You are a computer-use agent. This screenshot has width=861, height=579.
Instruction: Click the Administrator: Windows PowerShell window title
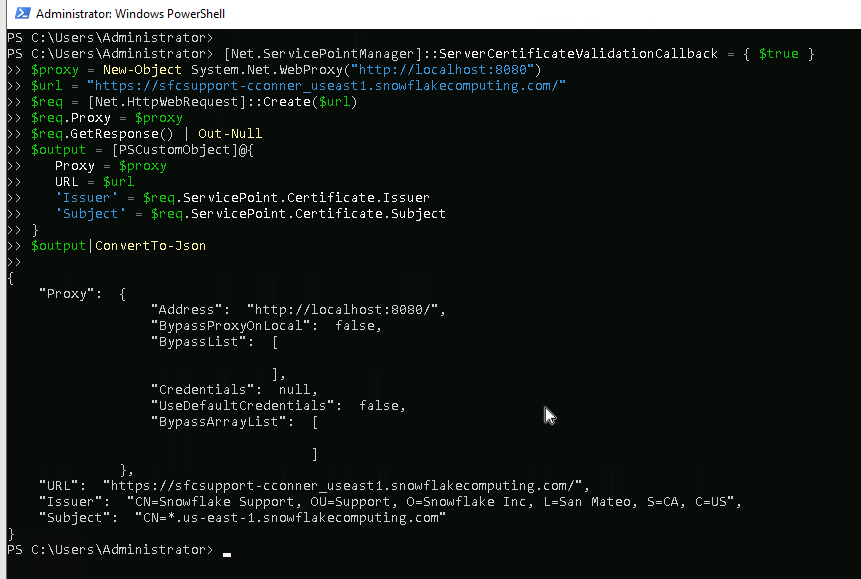pos(130,14)
